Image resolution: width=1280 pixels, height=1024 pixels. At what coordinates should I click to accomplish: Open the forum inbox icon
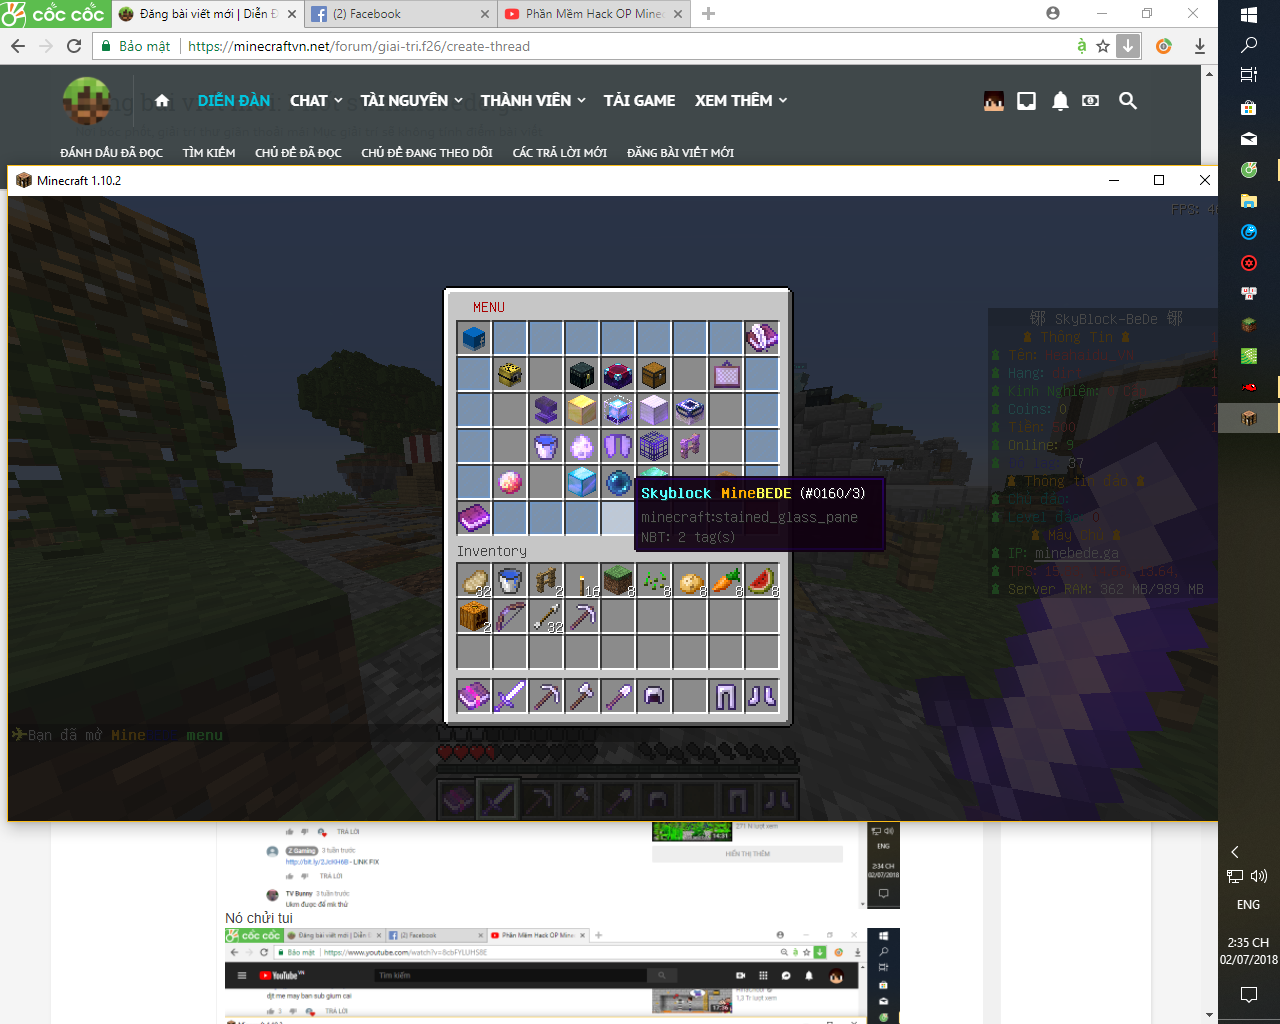click(1026, 100)
